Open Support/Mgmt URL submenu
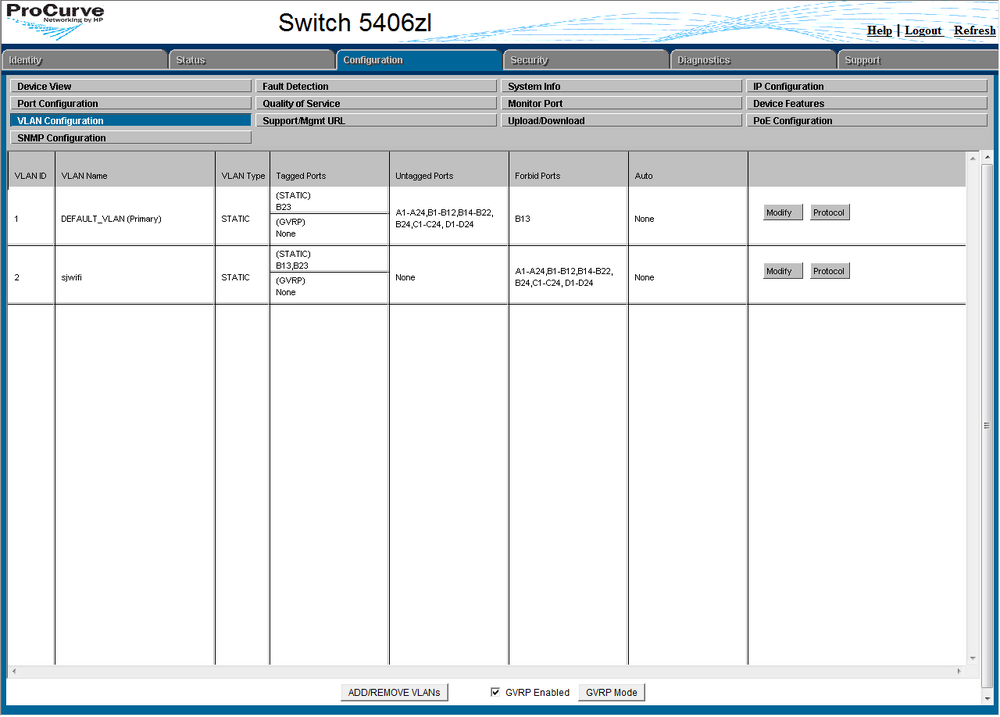1000x717 pixels. 376,121
